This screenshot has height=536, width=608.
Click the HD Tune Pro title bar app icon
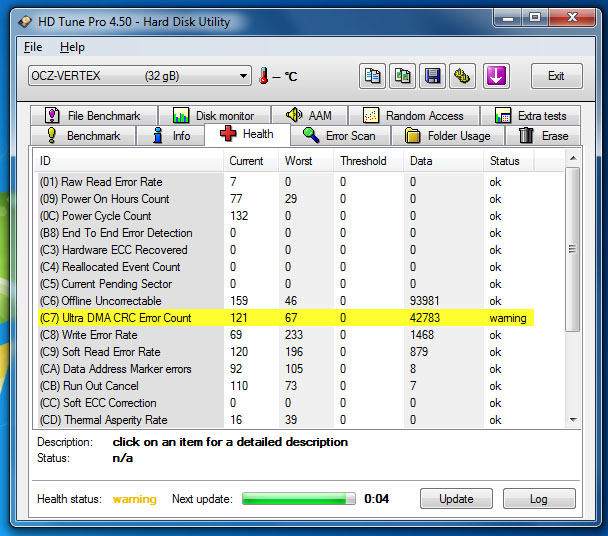coord(25,21)
